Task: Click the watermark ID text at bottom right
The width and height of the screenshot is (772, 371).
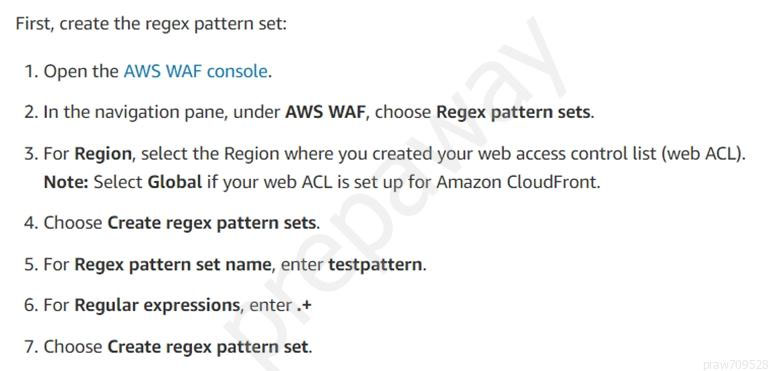Action: point(737,365)
